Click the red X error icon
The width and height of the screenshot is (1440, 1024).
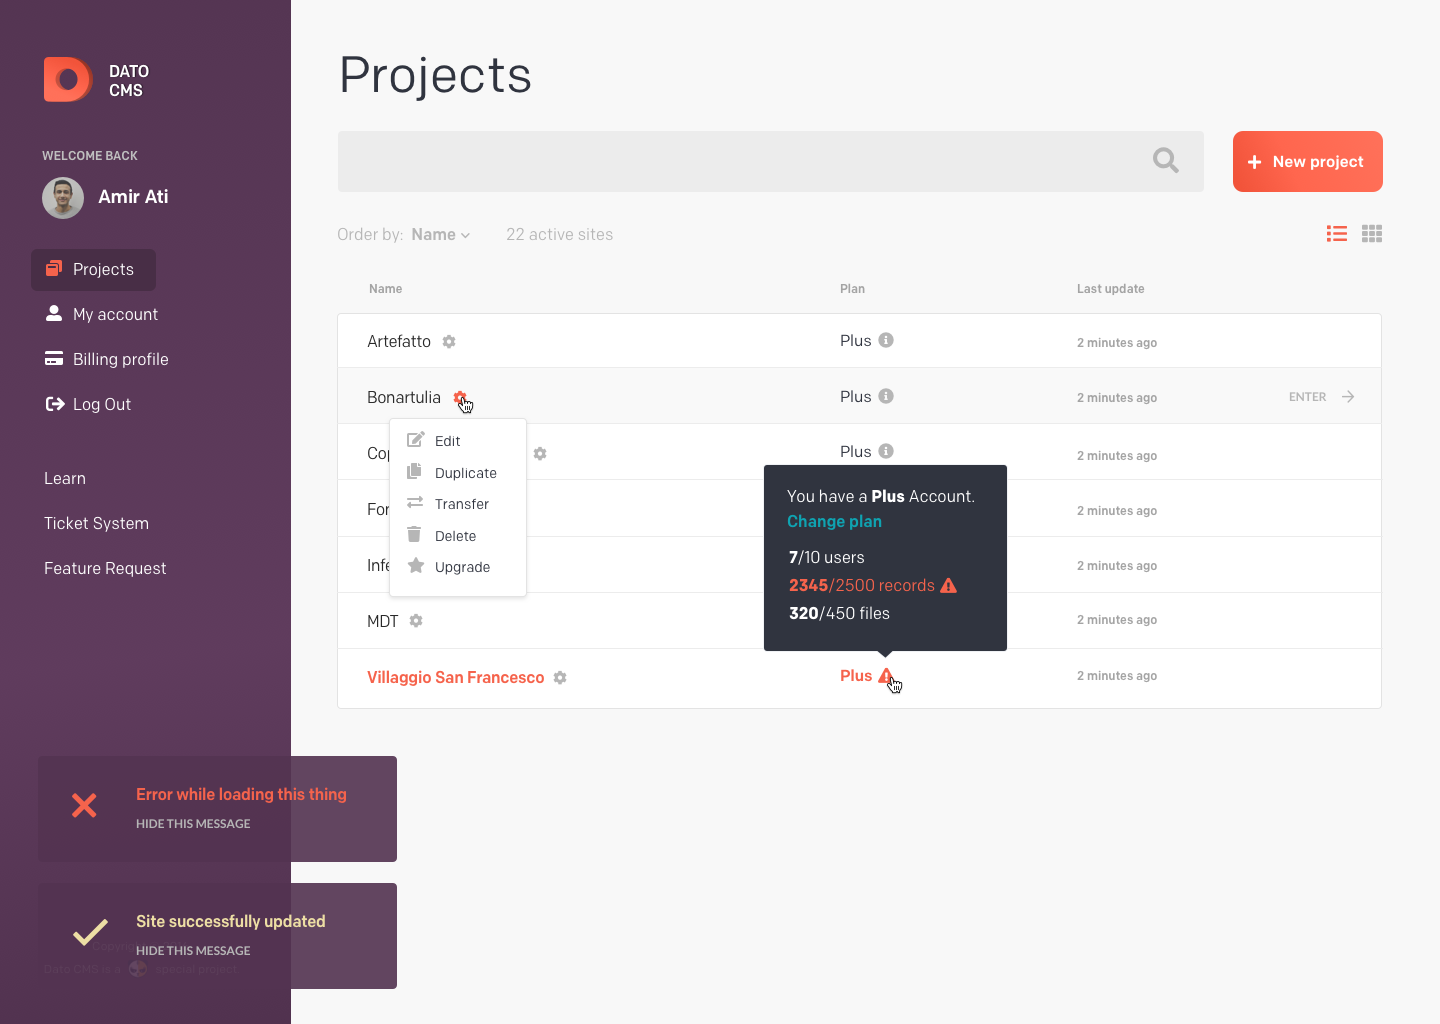(x=84, y=805)
